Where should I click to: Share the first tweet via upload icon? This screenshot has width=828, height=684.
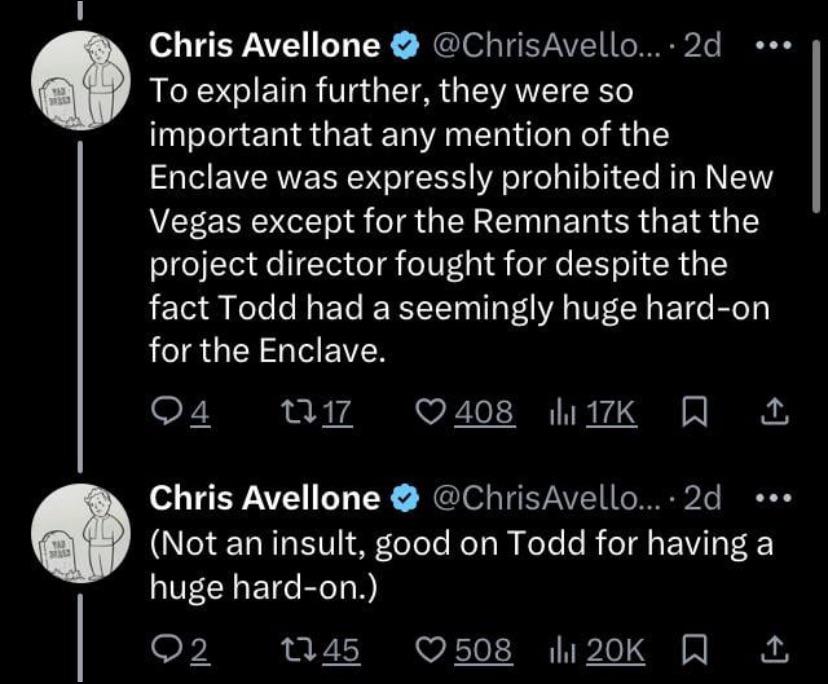pyautogui.click(x=775, y=413)
